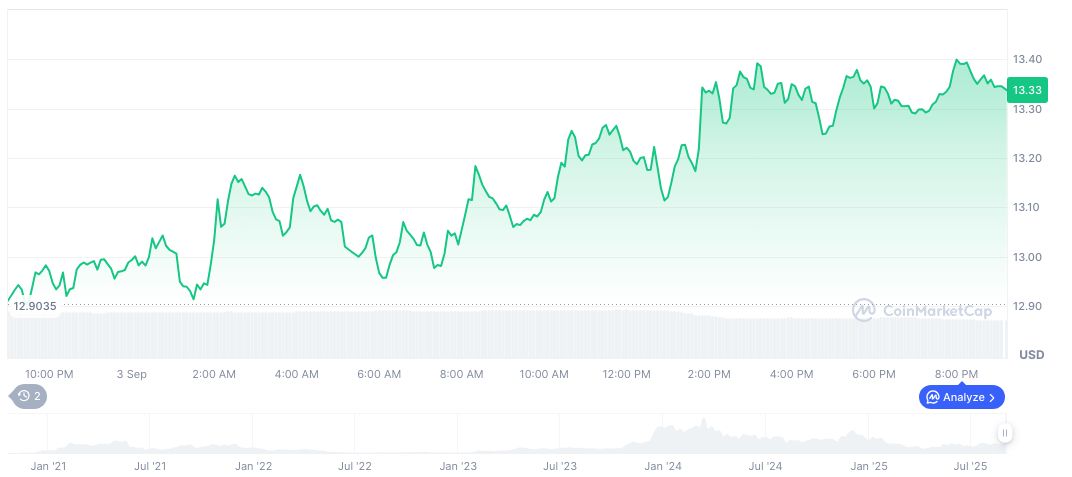Click the 12:00 PM time axis label
Screen dimensions: 1072x477
(626, 374)
